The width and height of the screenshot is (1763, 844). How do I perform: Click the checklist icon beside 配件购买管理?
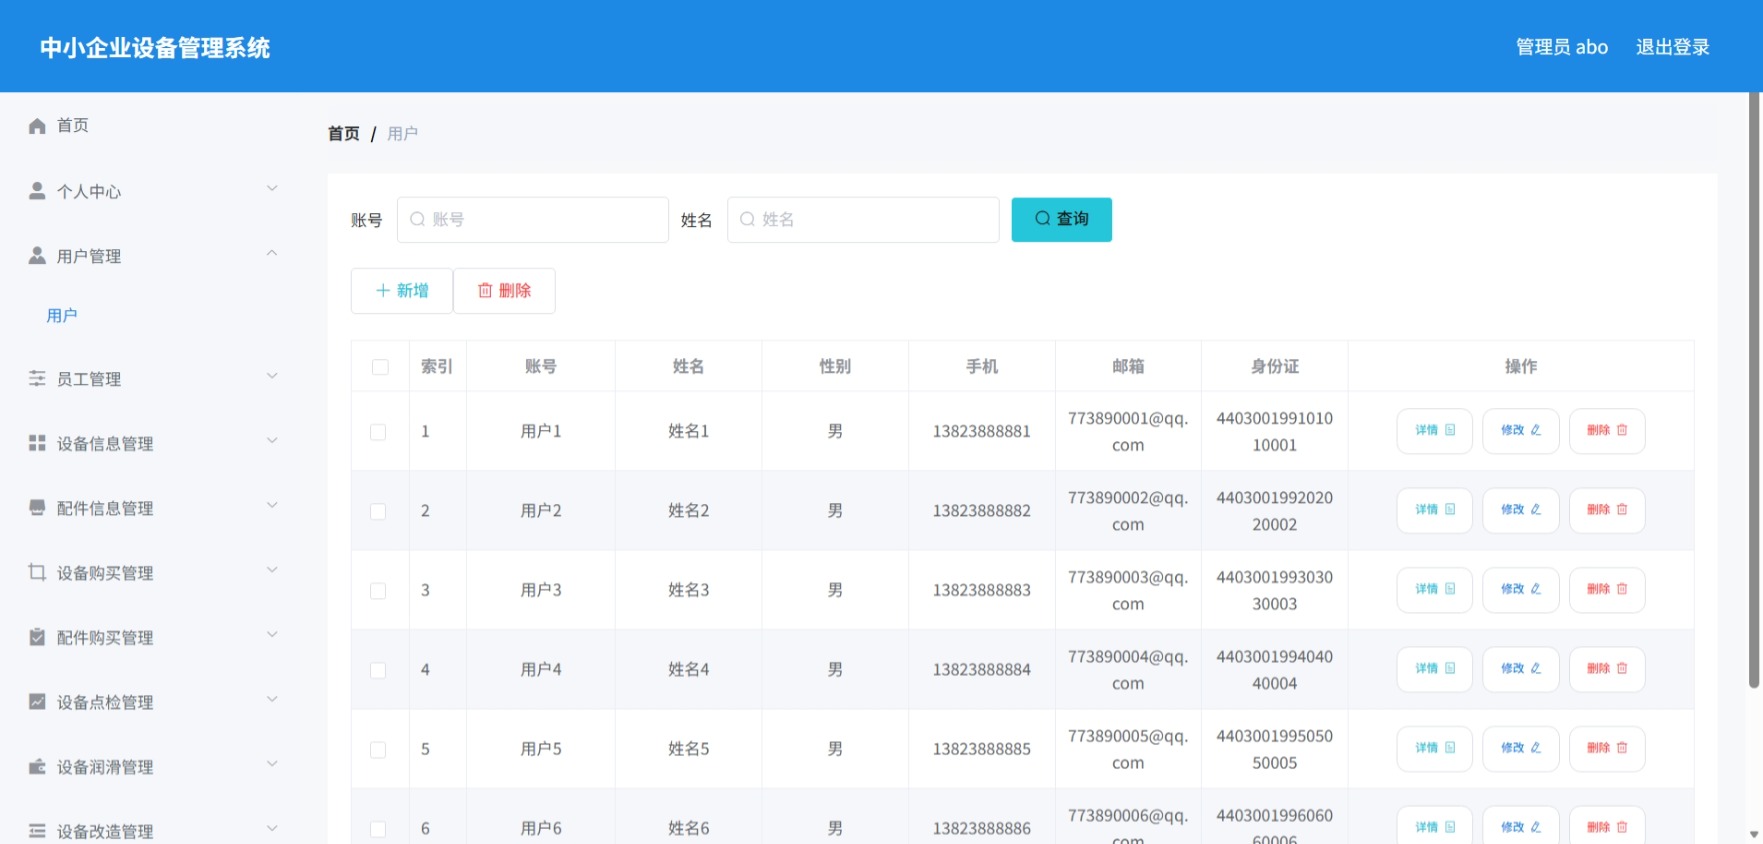pyautogui.click(x=37, y=637)
